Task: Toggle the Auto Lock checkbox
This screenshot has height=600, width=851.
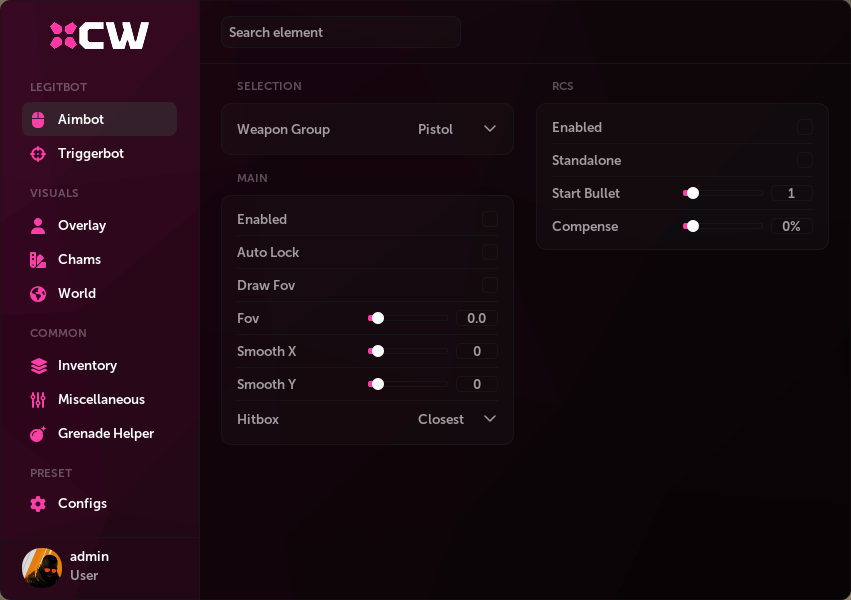Action: 490,252
